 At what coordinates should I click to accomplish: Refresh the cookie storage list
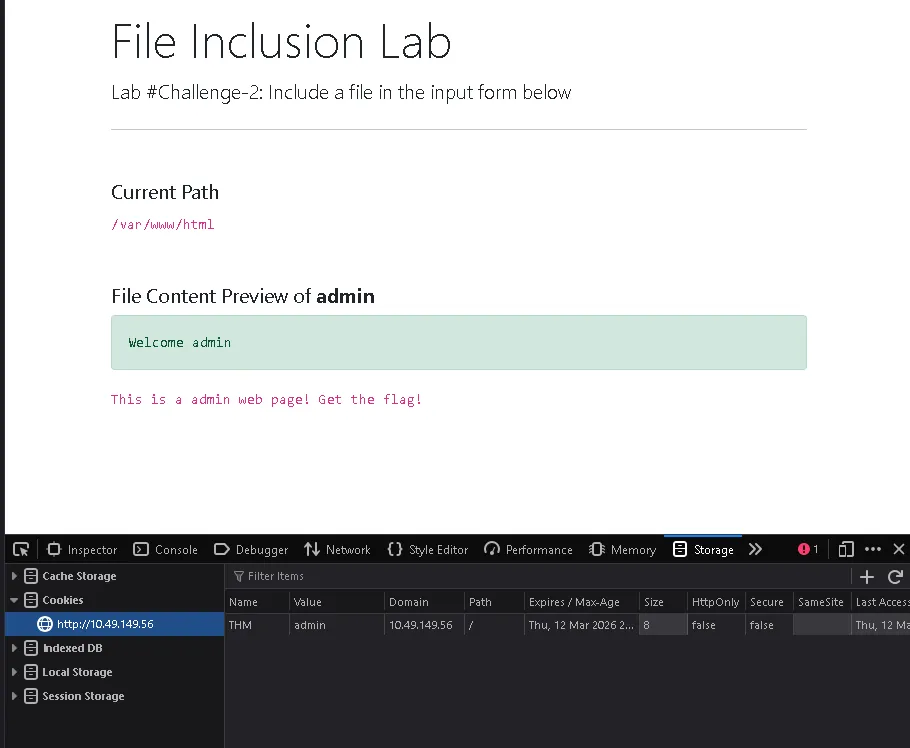(x=895, y=576)
